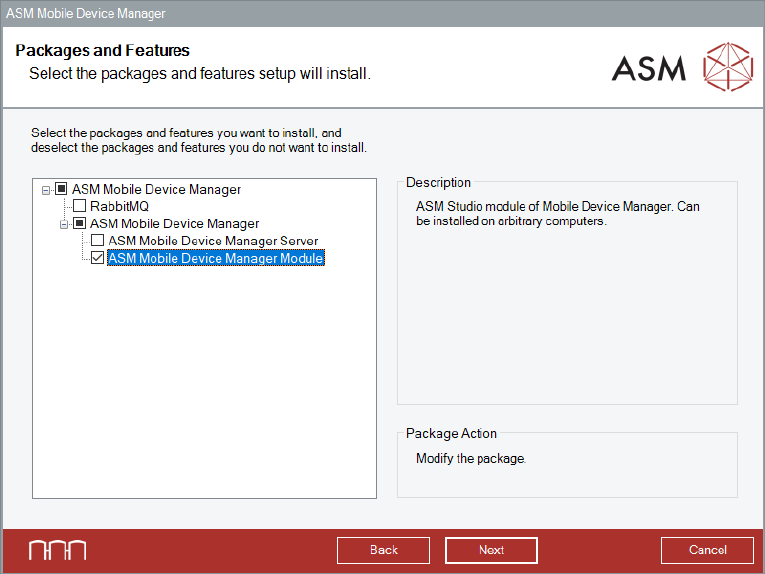The width and height of the screenshot is (765, 574).
Task: Select the second-level ASM Mobile Device Manager label
Action: (175, 223)
